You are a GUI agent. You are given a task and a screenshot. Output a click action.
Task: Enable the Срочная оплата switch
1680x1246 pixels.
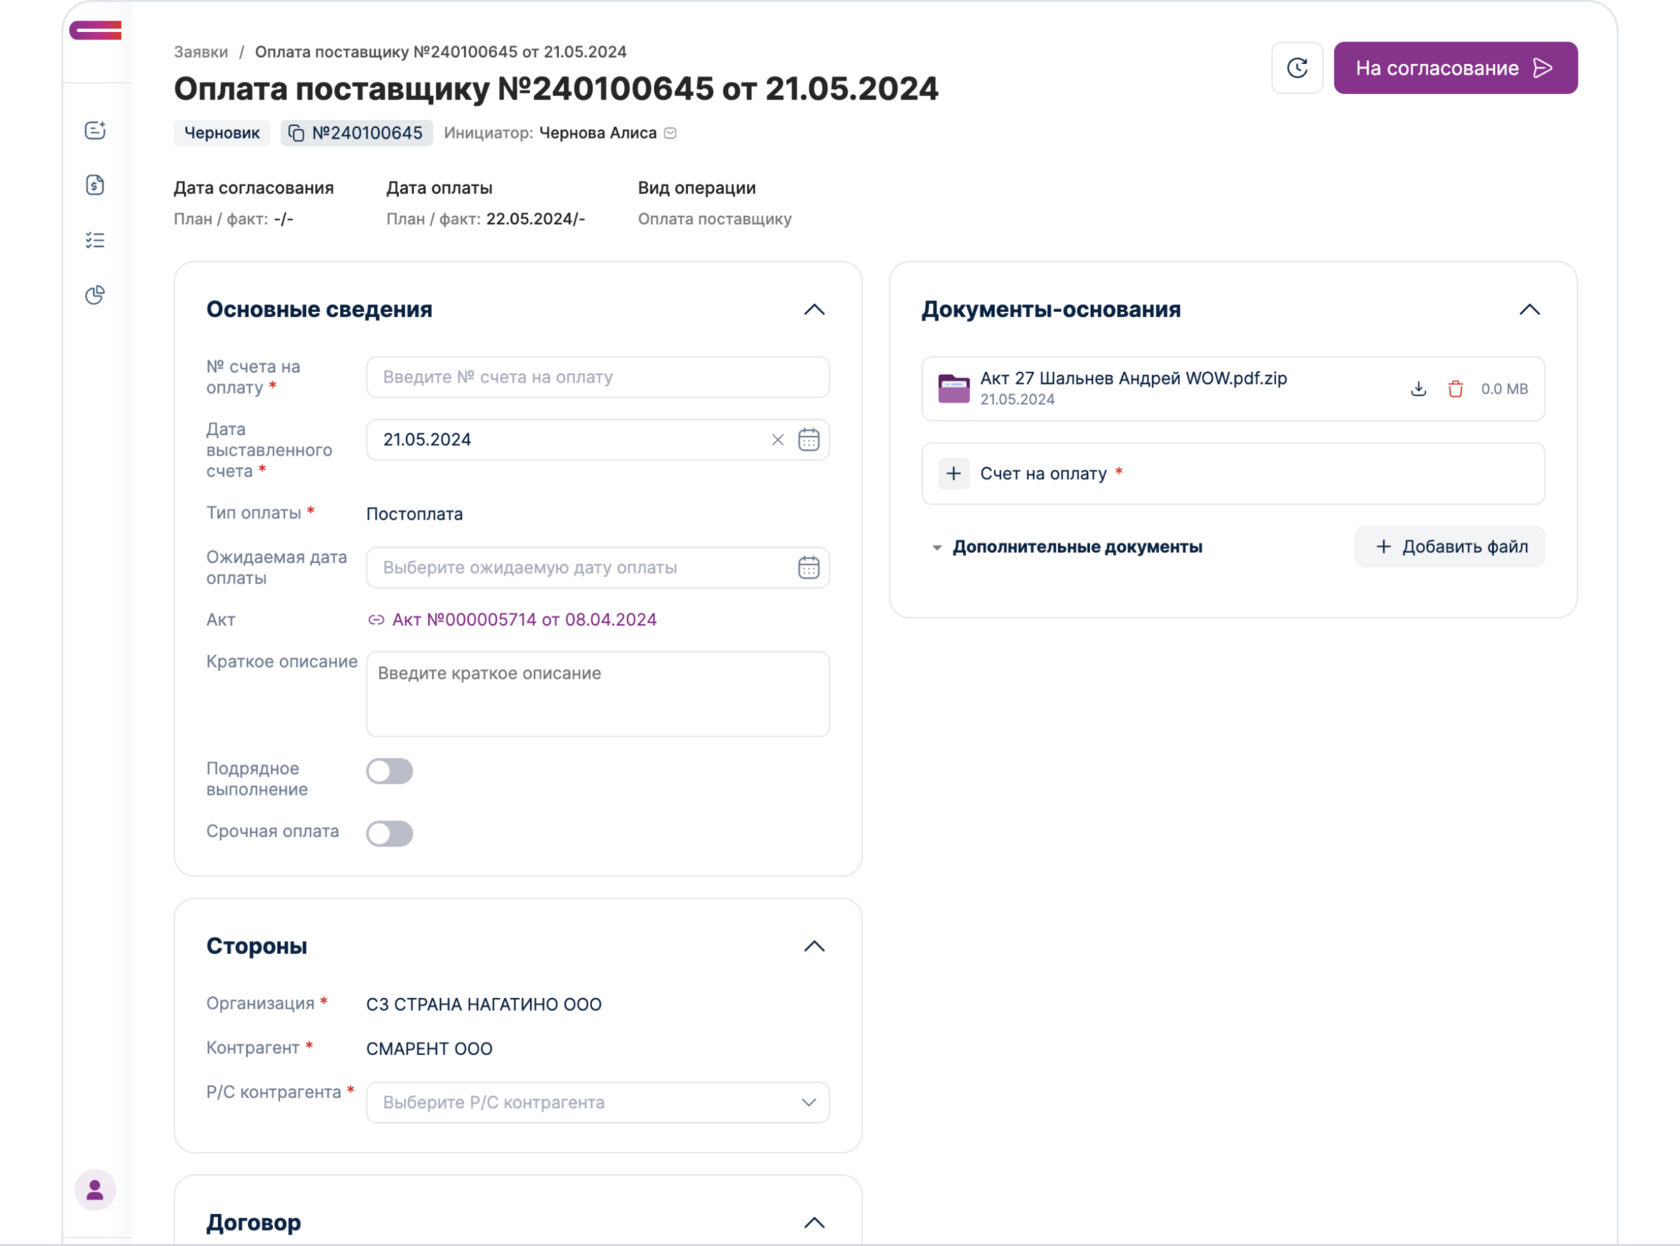(x=389, y=833)
